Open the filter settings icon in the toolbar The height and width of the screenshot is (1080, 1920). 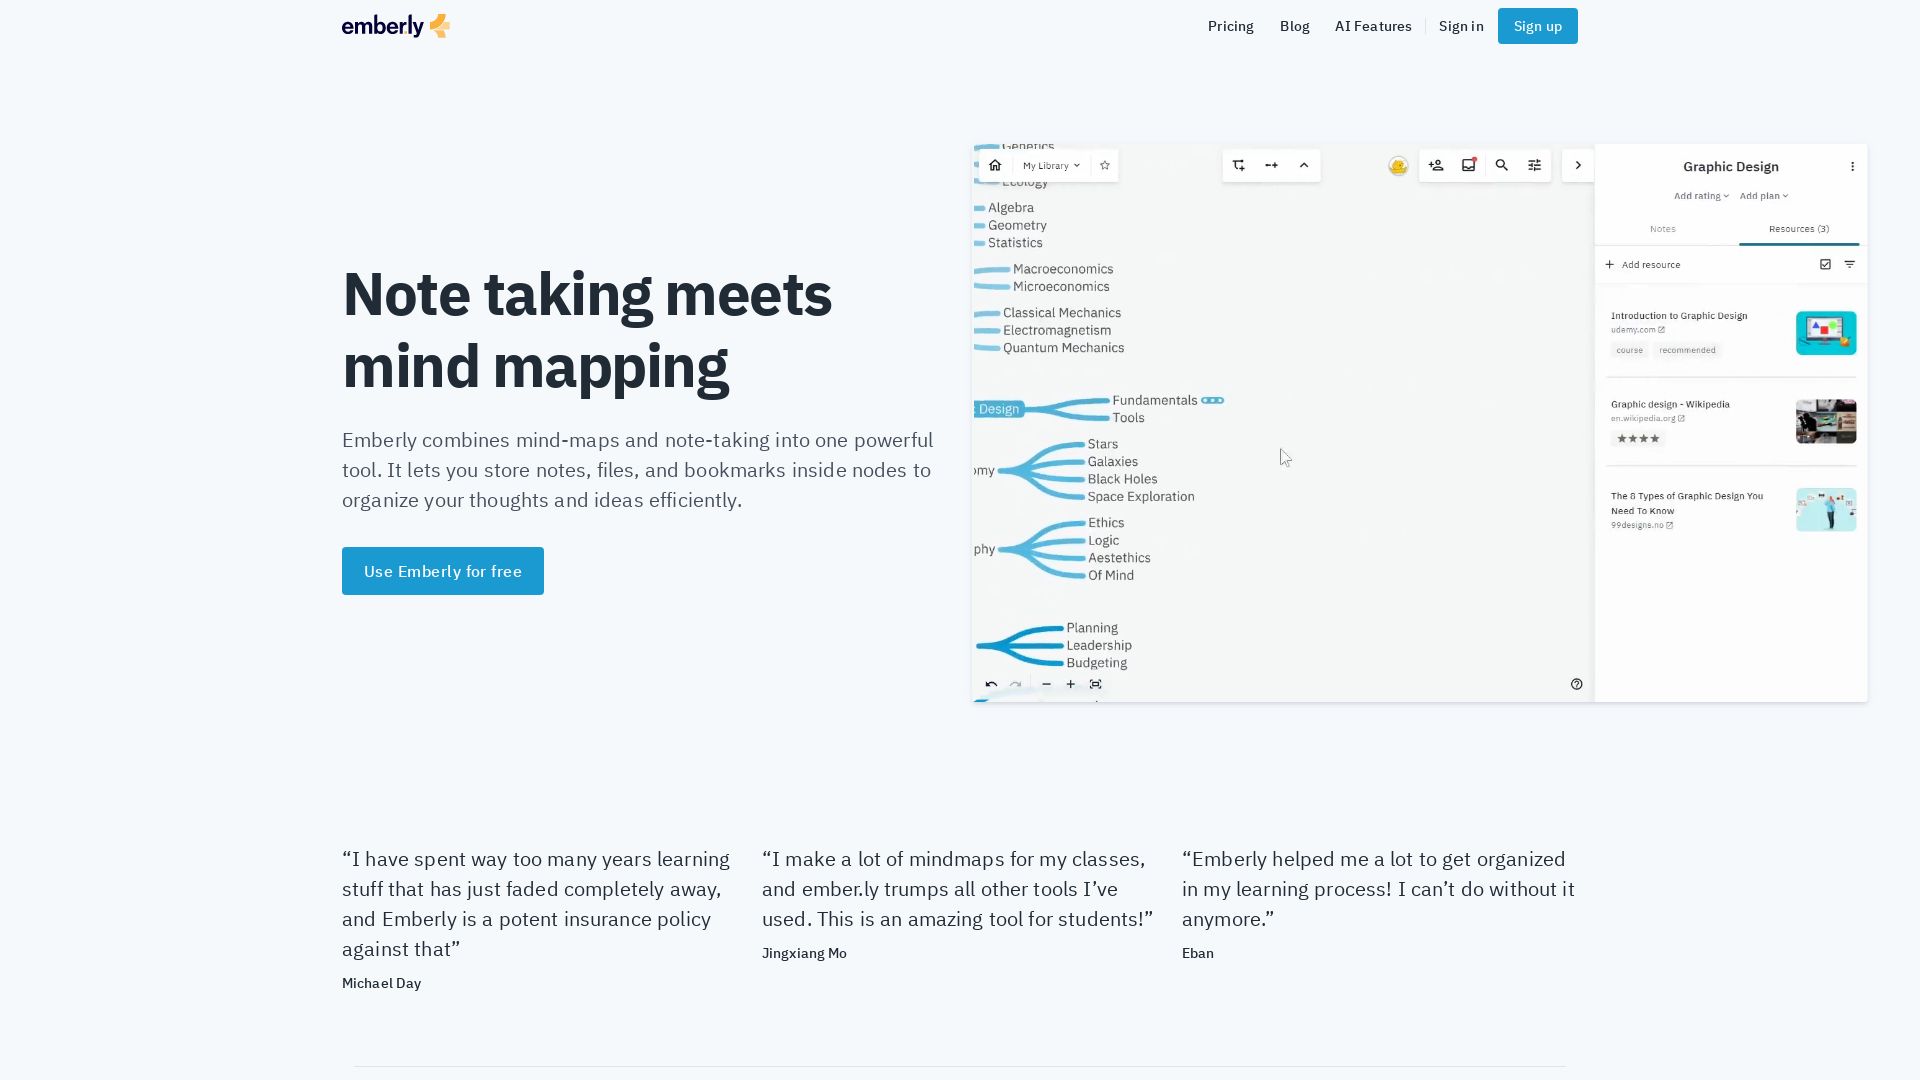pos(1534,165)
